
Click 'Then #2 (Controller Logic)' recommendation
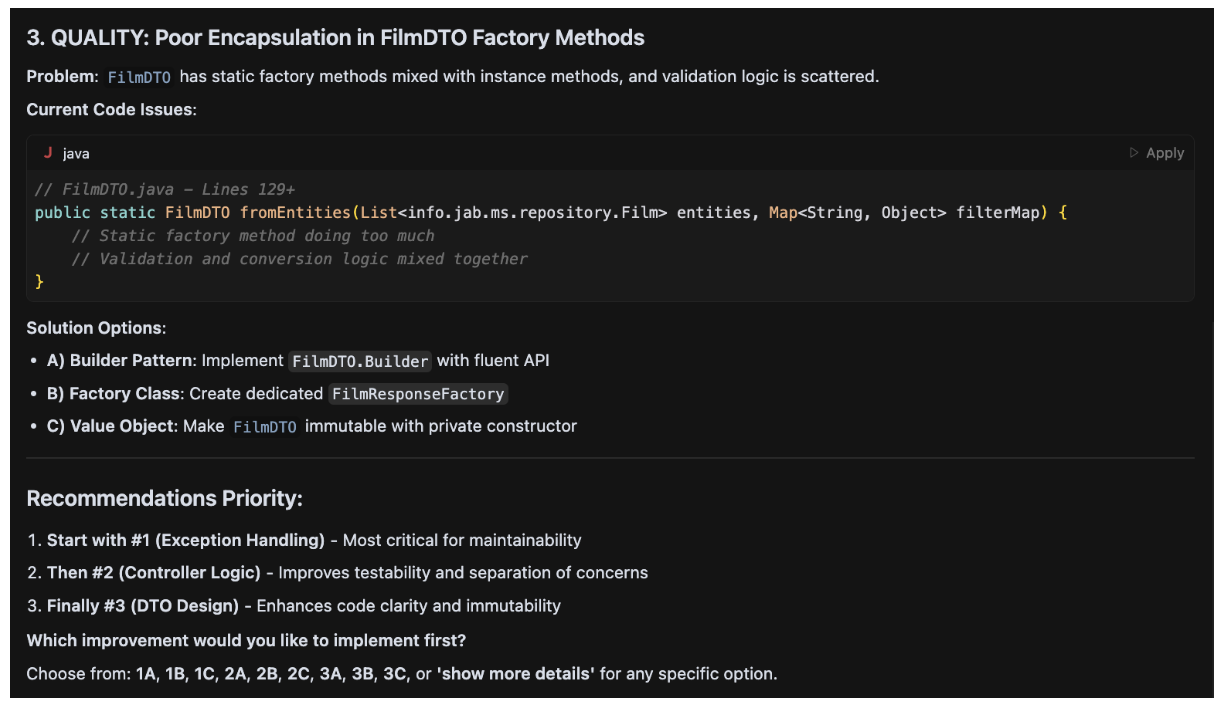click(153, 573)
